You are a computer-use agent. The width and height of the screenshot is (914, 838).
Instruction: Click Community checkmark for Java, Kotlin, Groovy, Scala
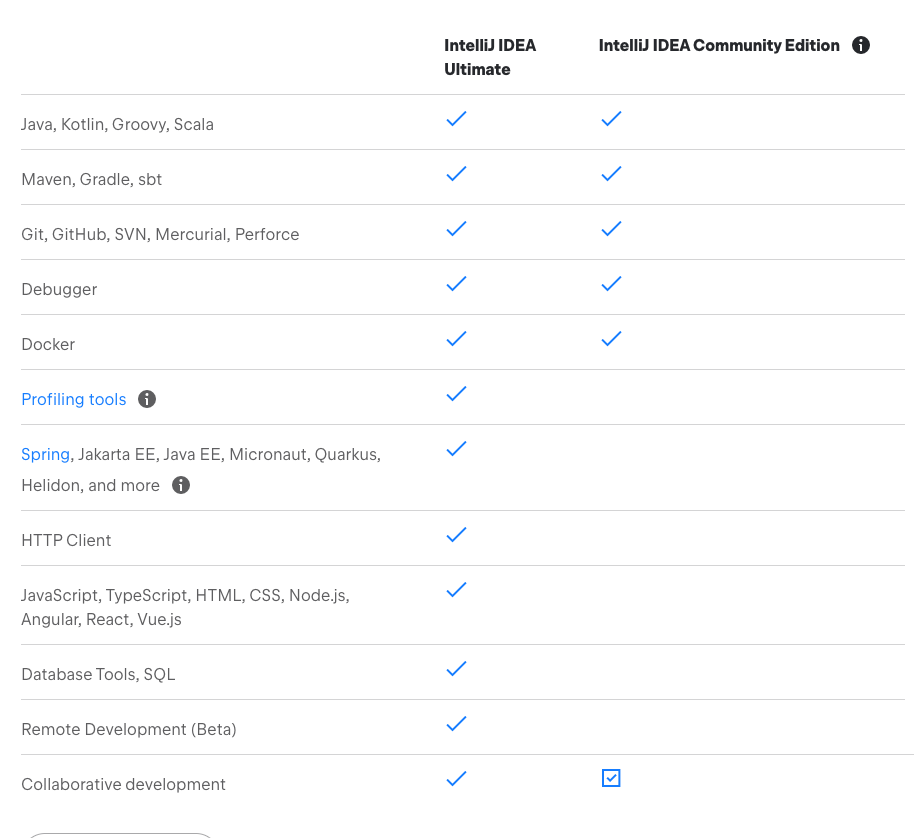(x=611, y=118)
